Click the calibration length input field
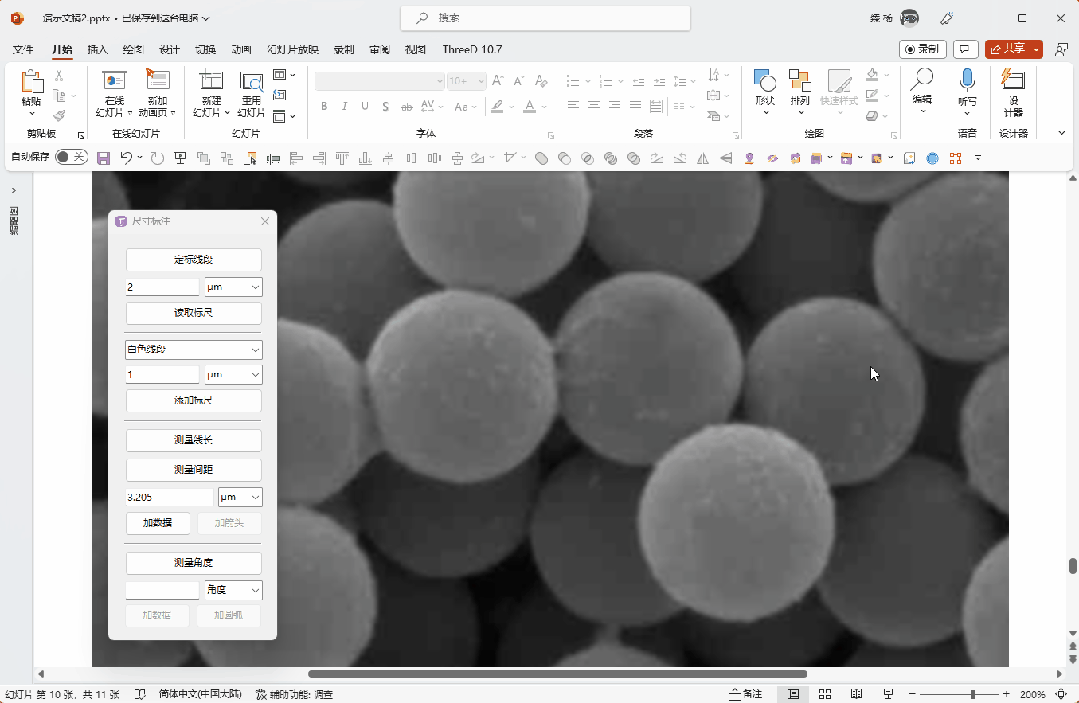The image size is (1079, 703). pyautogui.click(x=162, y=287)
